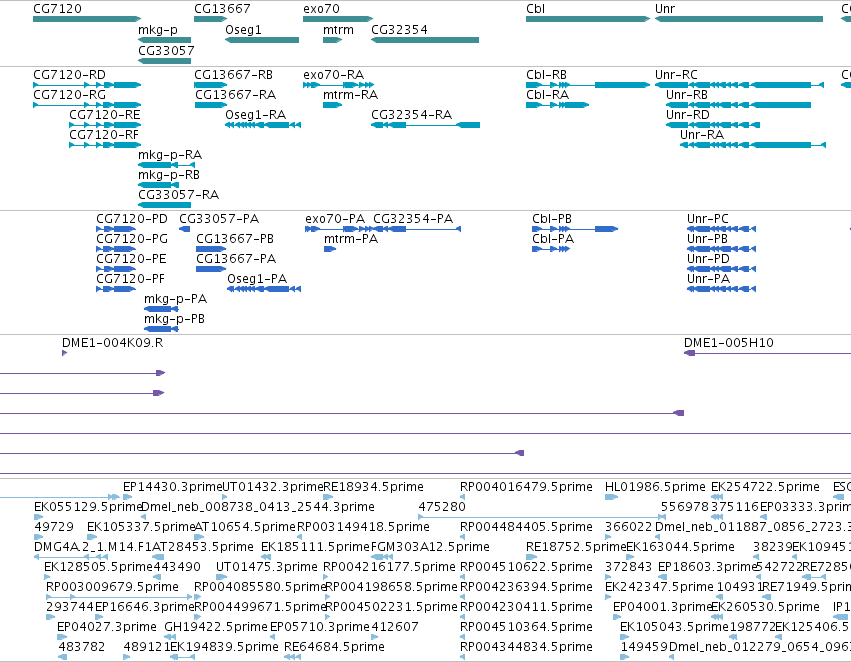Open the Unr-RD transcript

click(x=713, y=125)
